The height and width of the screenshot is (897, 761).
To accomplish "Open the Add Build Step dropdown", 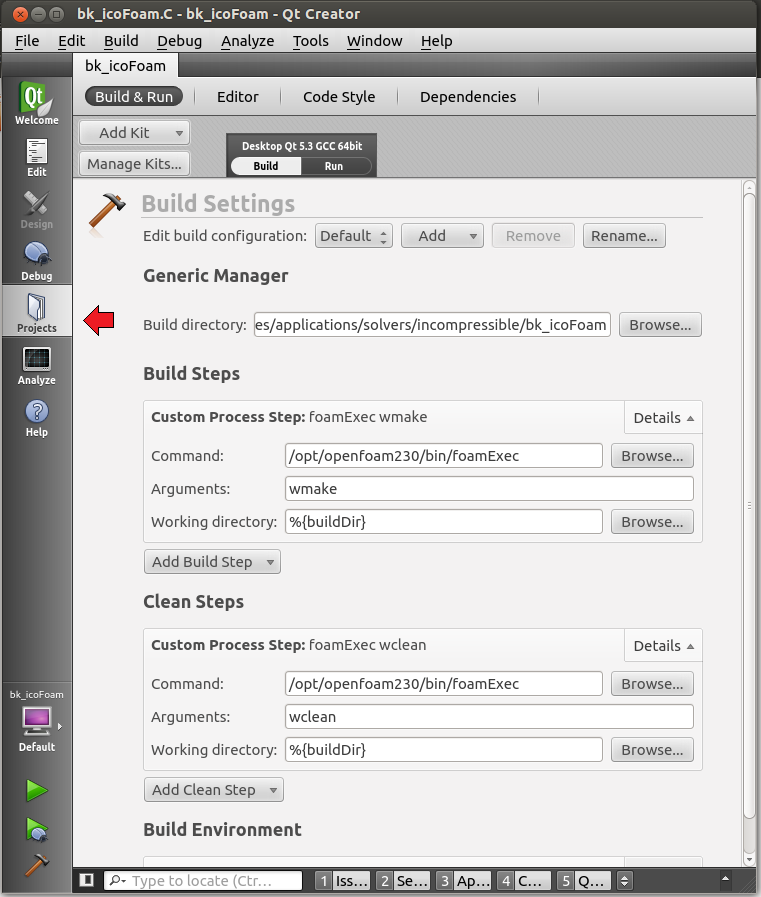I will [x=212, y=562].
